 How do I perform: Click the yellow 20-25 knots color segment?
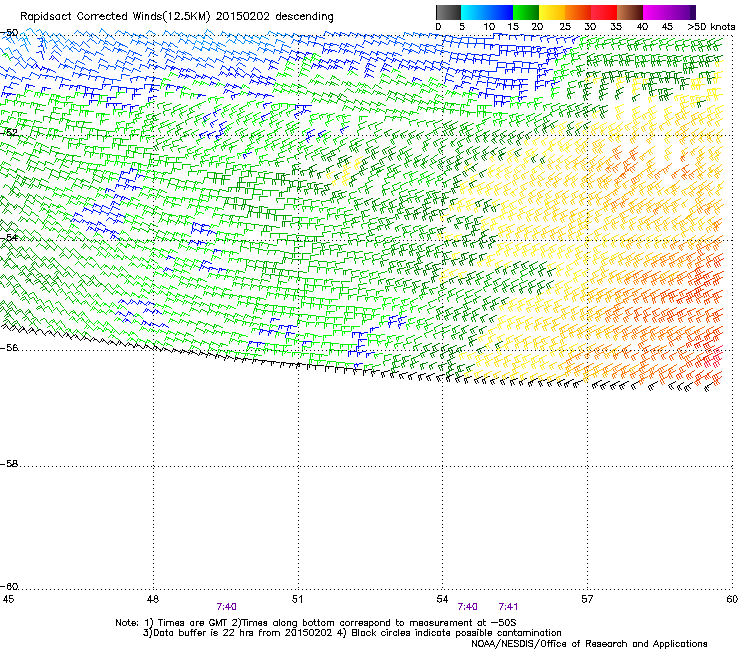click(552, 12)
